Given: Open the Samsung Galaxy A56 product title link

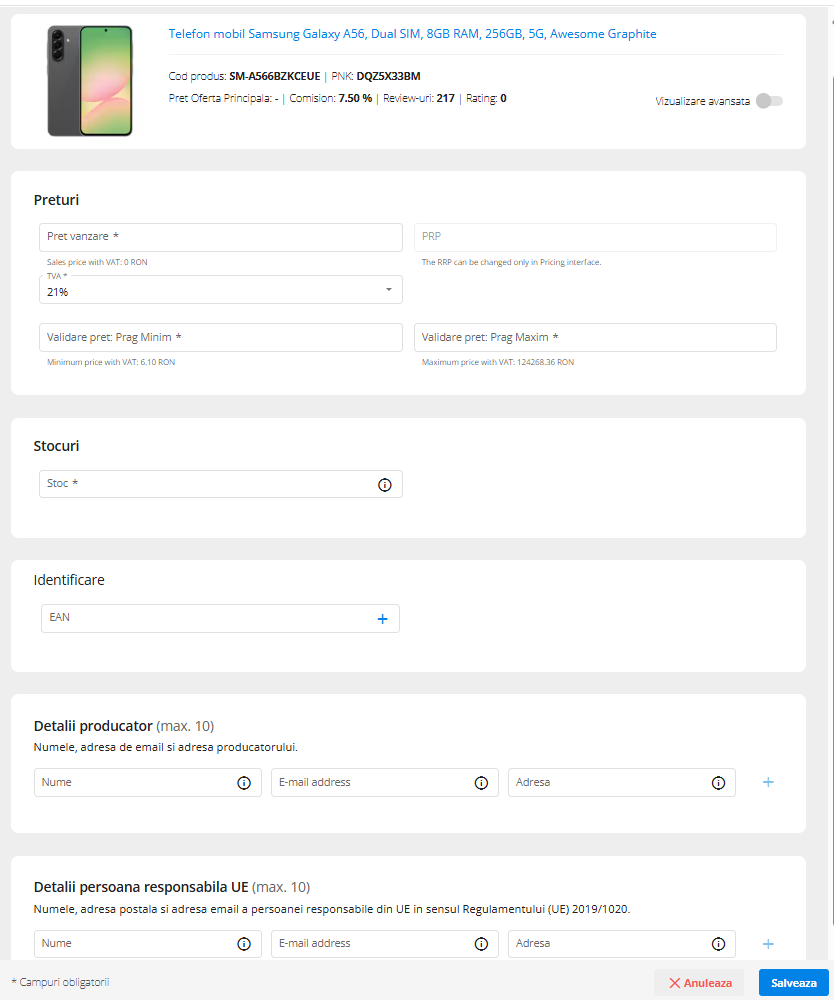Looking at the screenshot, I should pos(412,34).
